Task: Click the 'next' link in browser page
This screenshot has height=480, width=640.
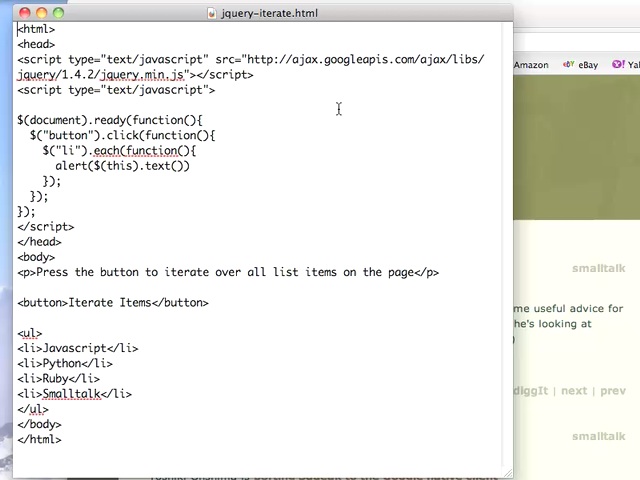Action: 574,391
